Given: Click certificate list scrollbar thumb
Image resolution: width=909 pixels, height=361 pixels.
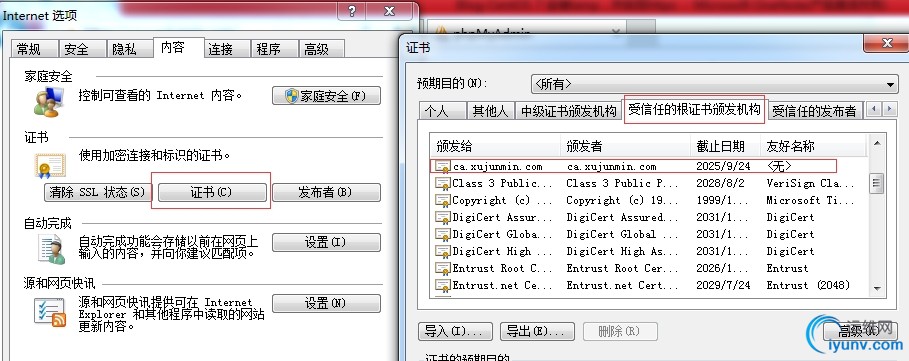Looking at the screenshot, I should tap(876, 184).
